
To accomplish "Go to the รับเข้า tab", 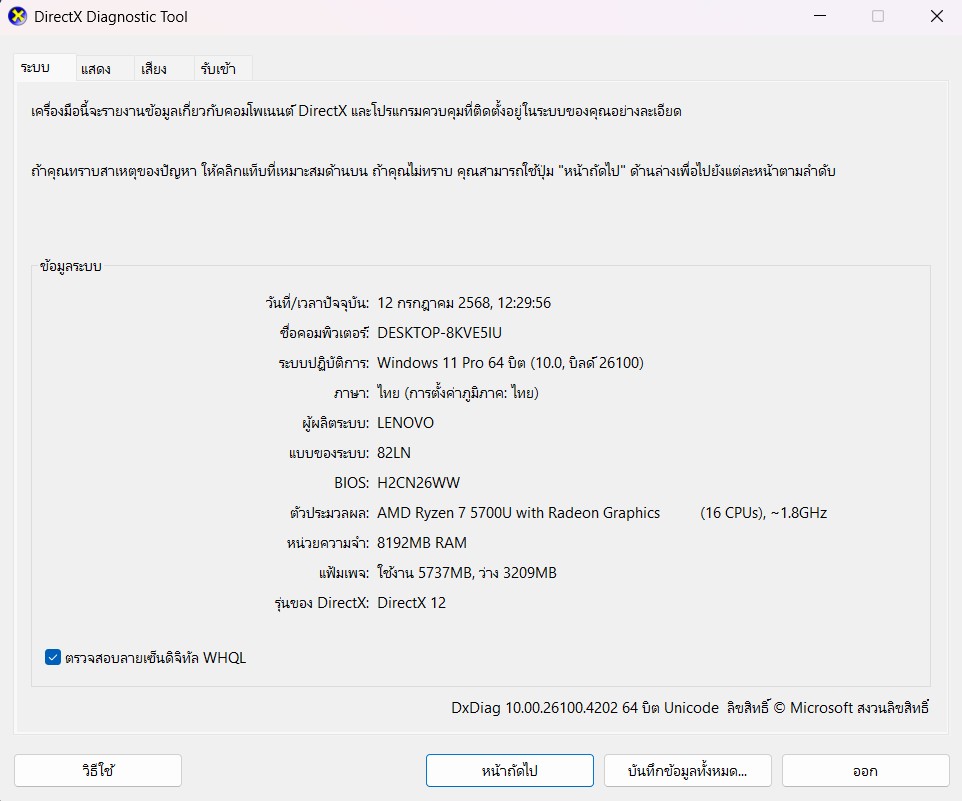I will coord(220,69).
